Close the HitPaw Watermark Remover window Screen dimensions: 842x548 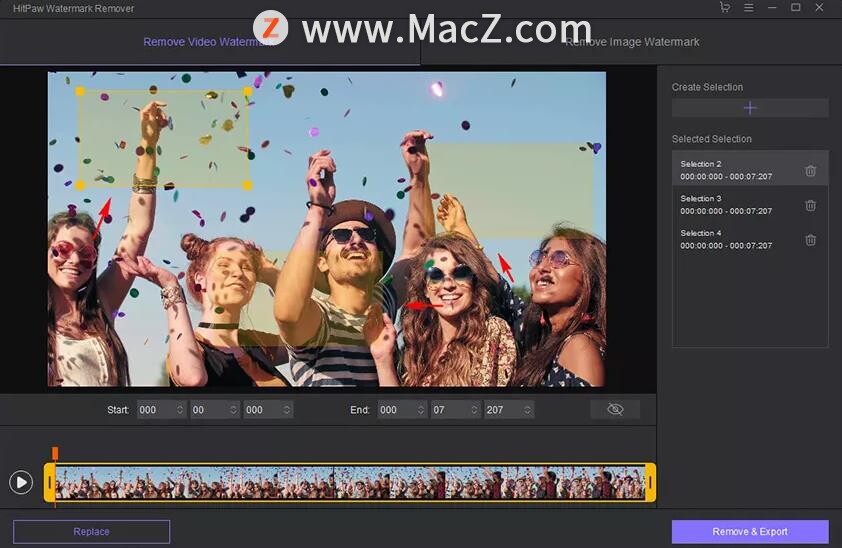819,8
